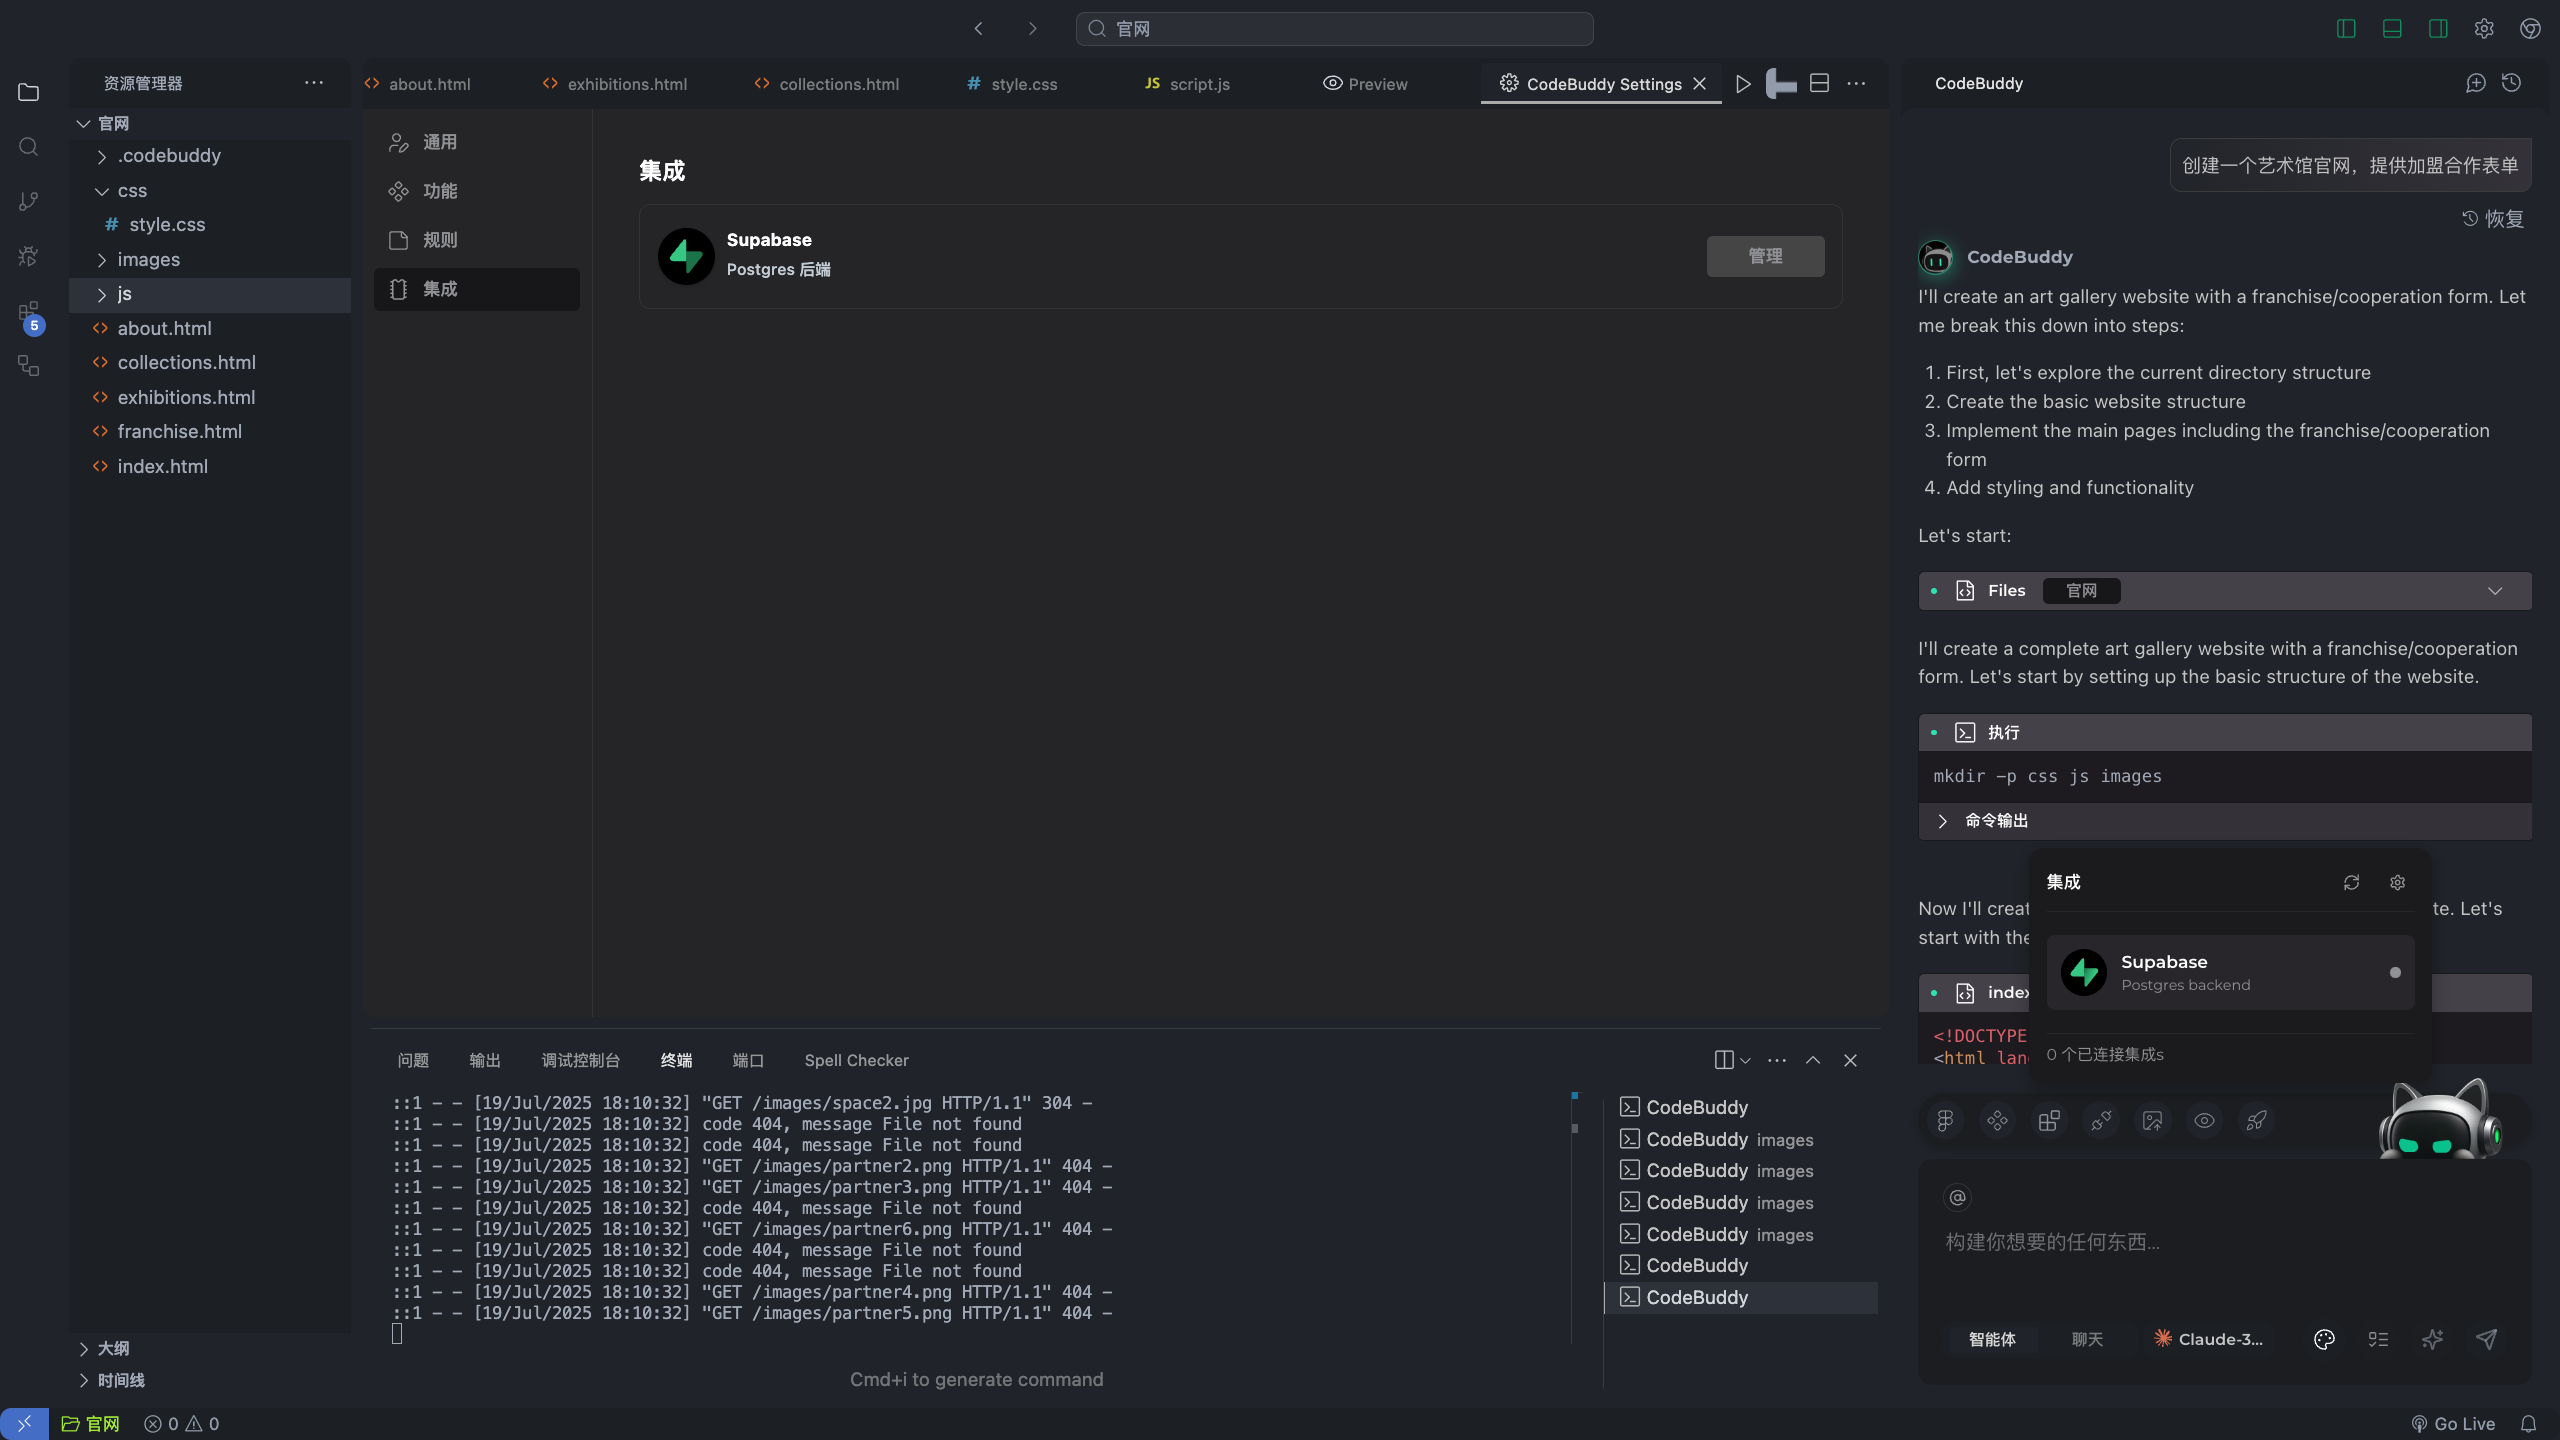The height and width of the screenshot is (1440, 2560).
Task: Click the plug integrations icon in CodeBuddy toolbar
Action: pos(2101,1121)
